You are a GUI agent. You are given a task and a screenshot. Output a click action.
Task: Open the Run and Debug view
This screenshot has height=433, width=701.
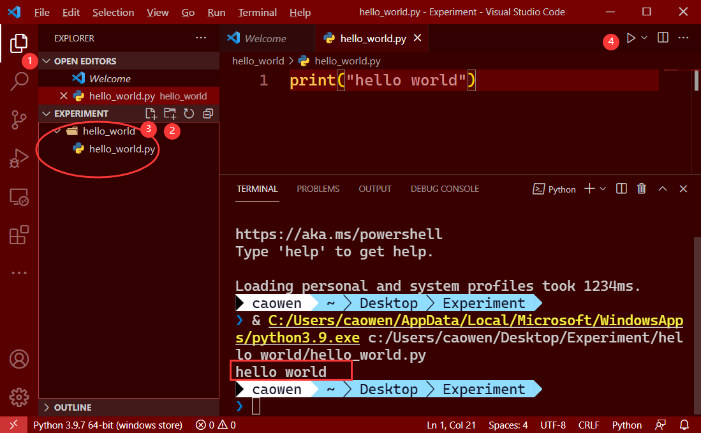click(x=19, y=158)
